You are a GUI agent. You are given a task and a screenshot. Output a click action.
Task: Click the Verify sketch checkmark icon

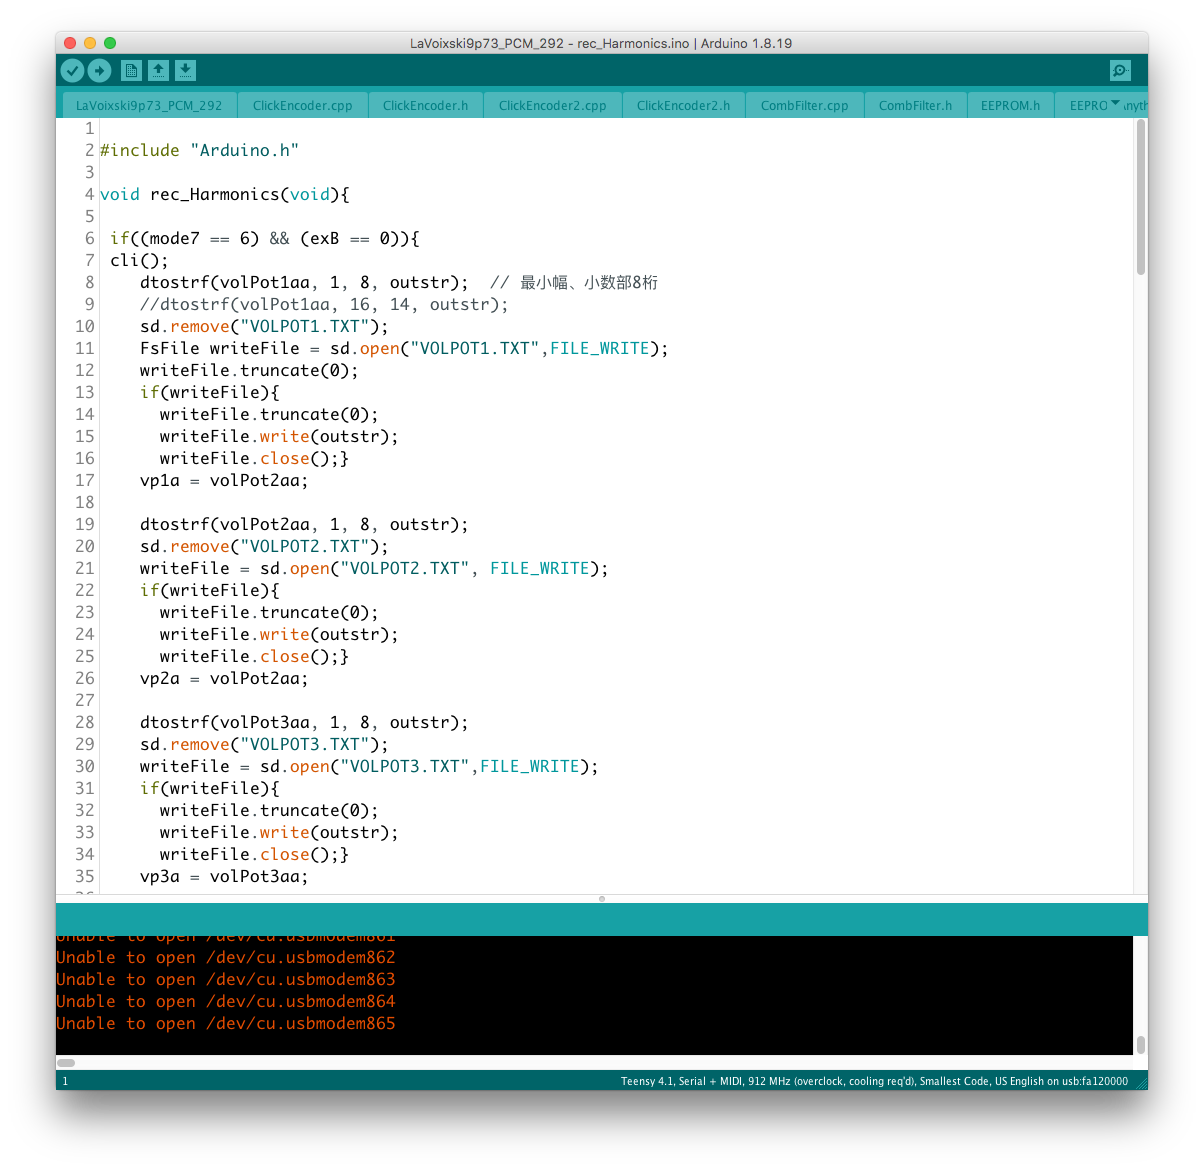(x=72, y=70)
